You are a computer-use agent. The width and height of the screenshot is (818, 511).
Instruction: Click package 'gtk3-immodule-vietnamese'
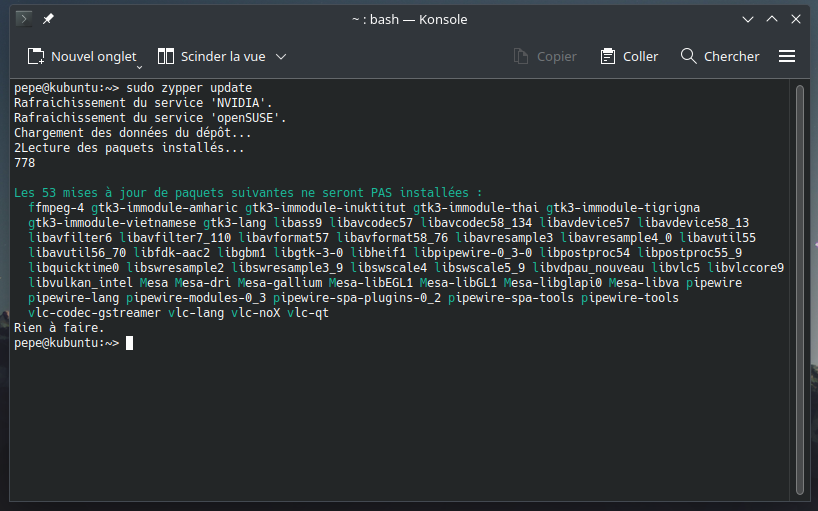coord(112,223)
